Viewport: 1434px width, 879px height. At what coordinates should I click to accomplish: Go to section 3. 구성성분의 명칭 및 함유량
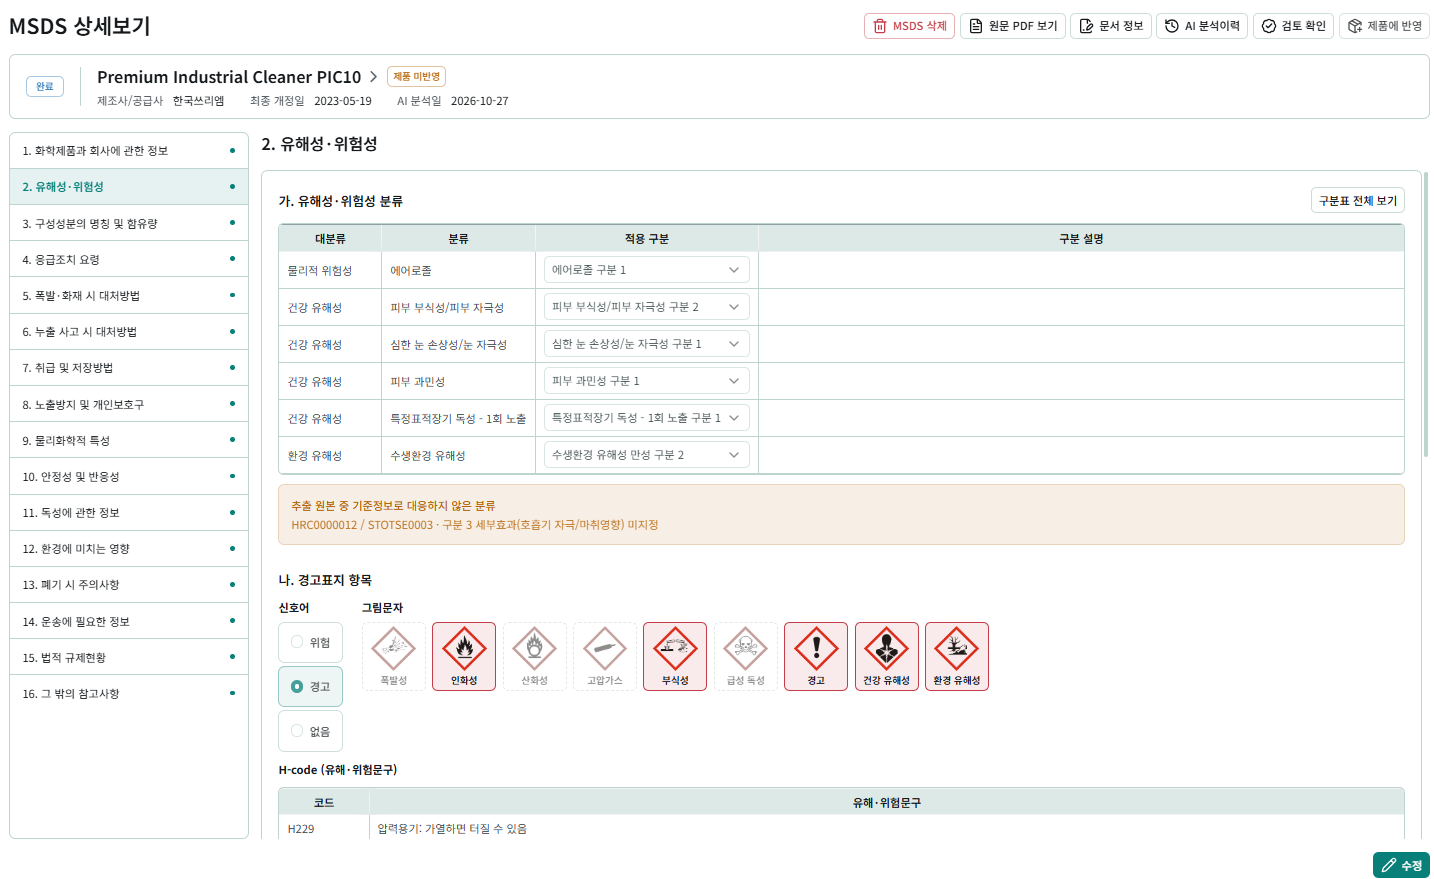(x=129, y=223)
